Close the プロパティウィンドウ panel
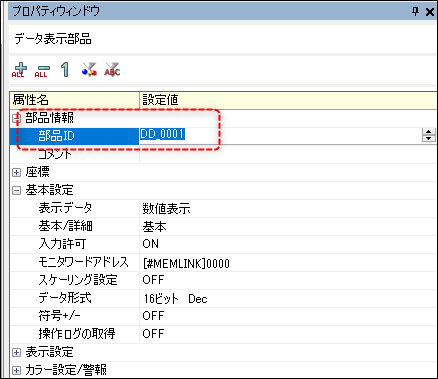Viewport: 438px width, 379px height. pos(430,12)
